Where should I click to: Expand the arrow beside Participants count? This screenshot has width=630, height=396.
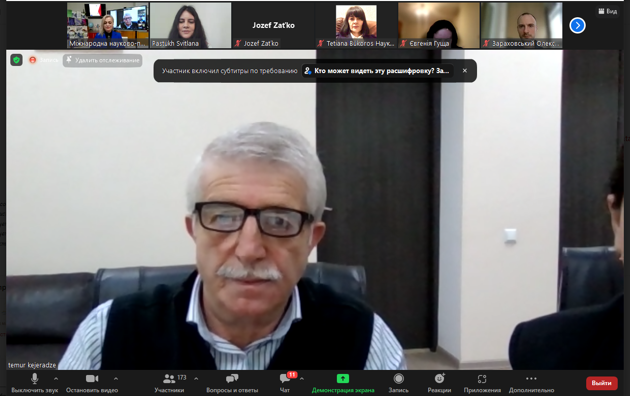click(x=196, y=379)
